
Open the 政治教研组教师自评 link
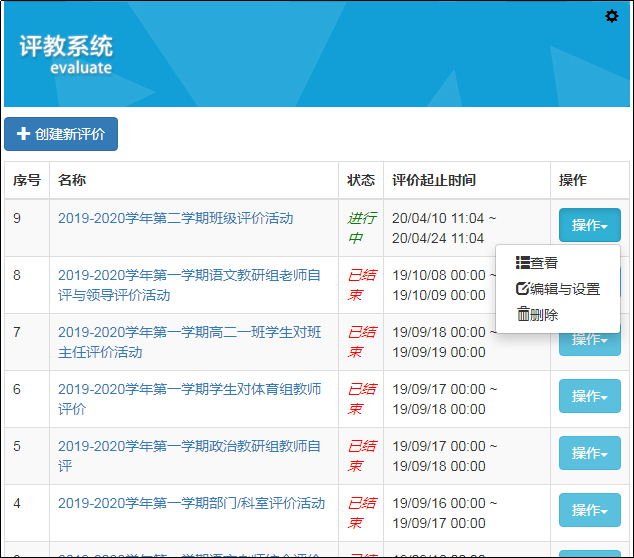pos(189,456)
